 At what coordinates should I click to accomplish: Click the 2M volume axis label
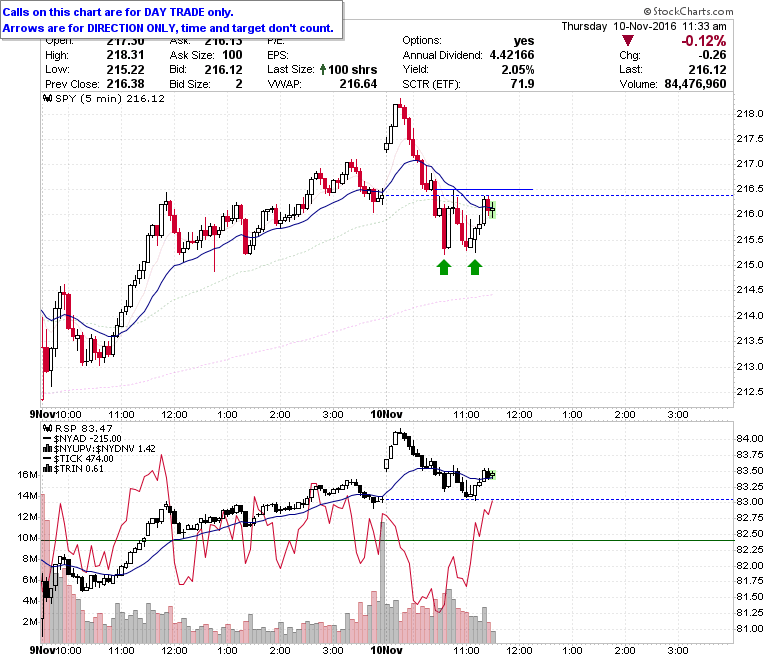tap(30, 622)
